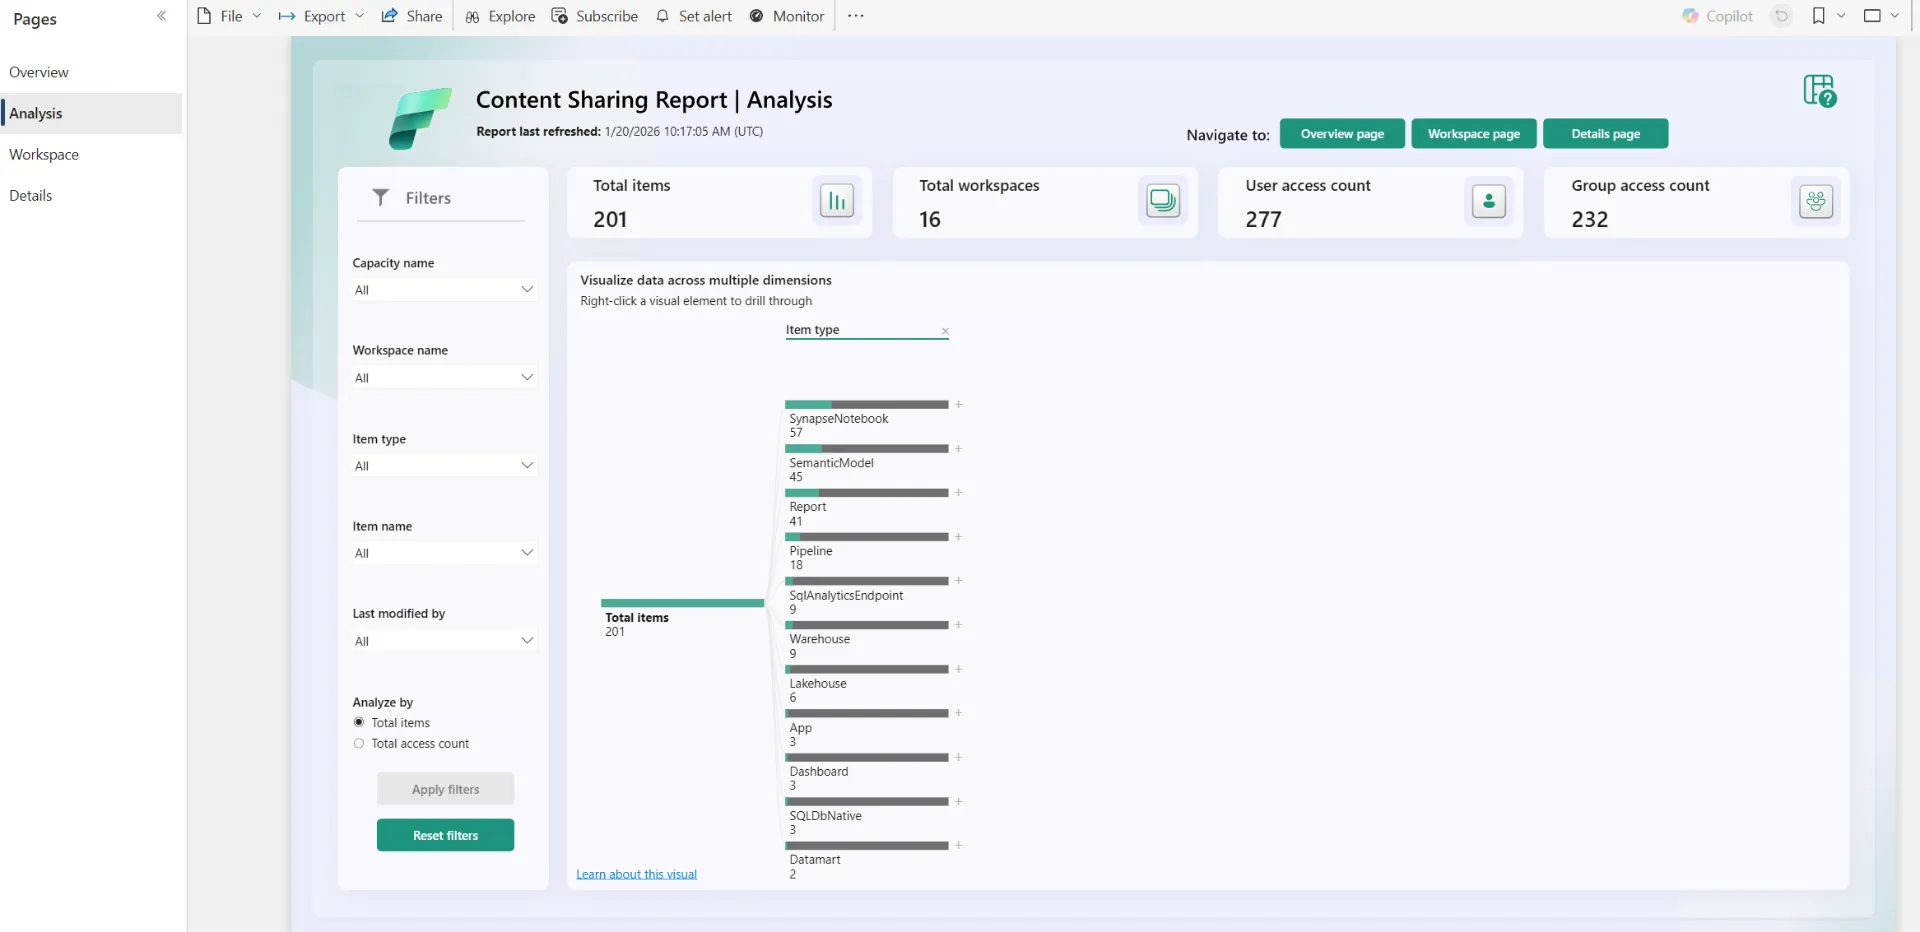Screen dimensions: 1920x932
Task: Expand the SemanticModel node plus sign
Action: pyautogui.click(x=958, y=449)
